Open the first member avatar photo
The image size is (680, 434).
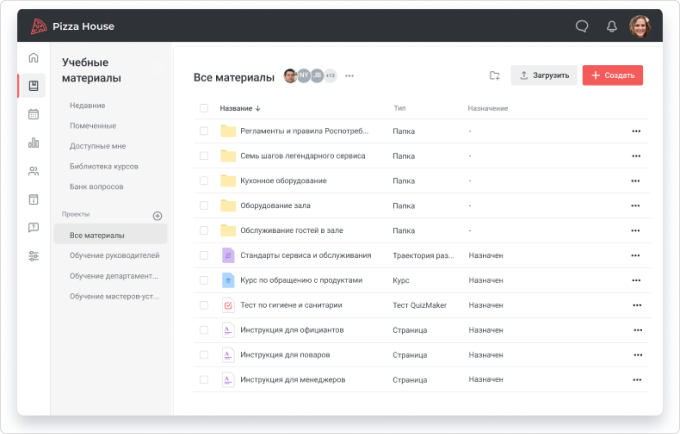[x=291, y=75]
